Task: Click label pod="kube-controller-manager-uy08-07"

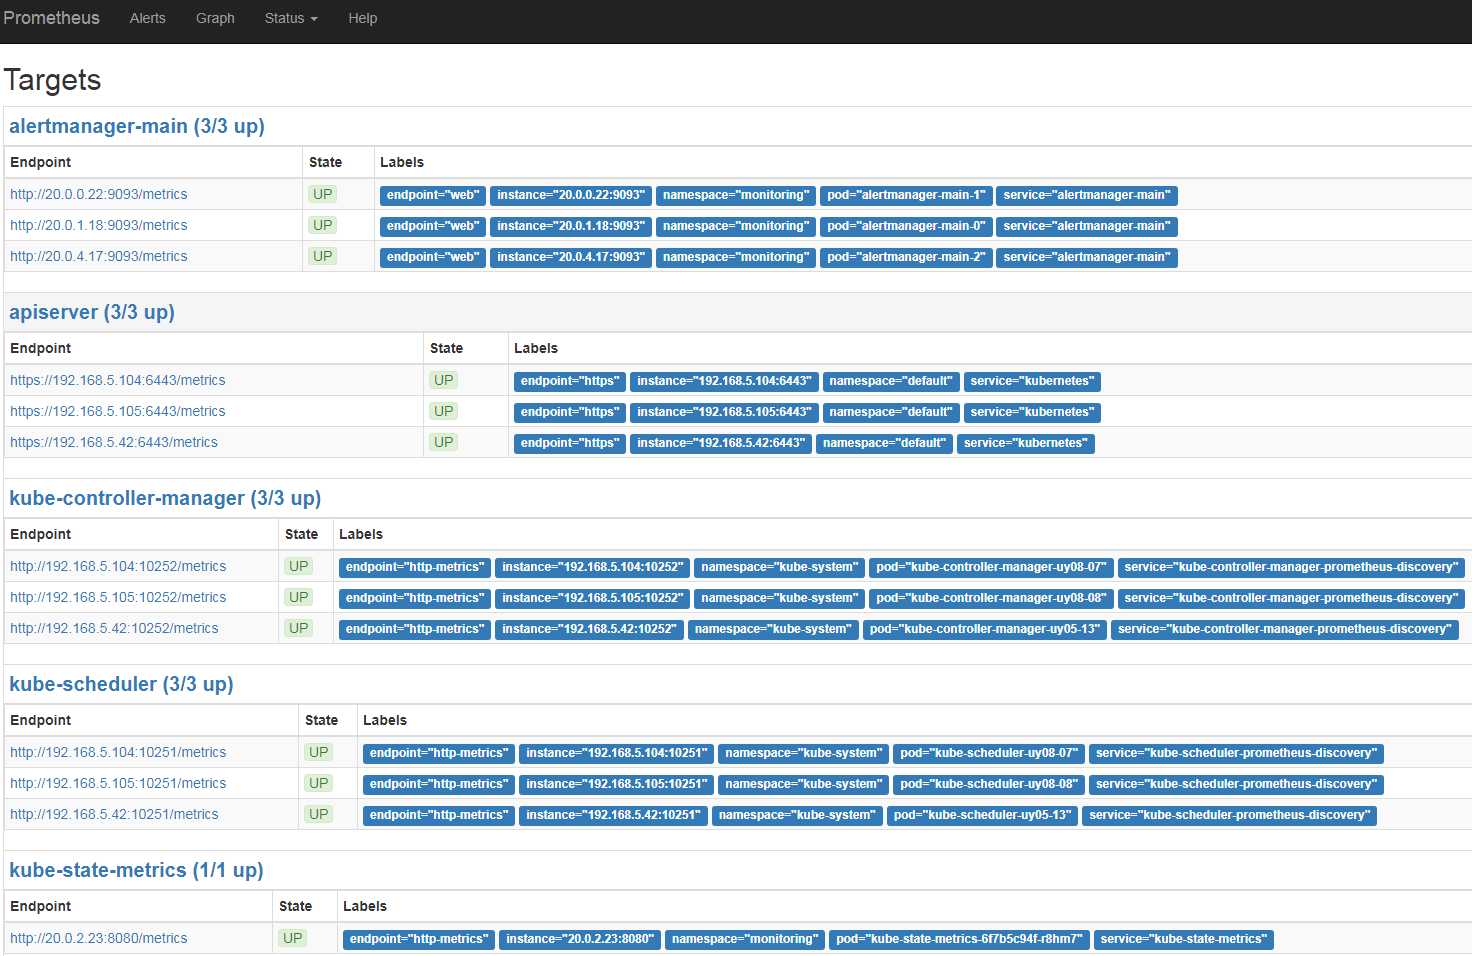Action: (x=991, y=567)
